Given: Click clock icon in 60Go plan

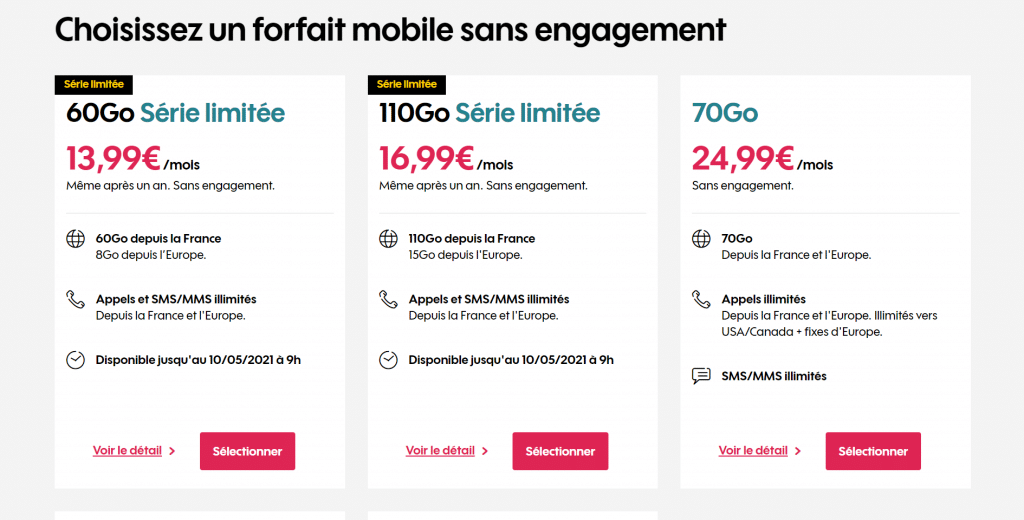Looking at the screenshot, I should [75, 360].
